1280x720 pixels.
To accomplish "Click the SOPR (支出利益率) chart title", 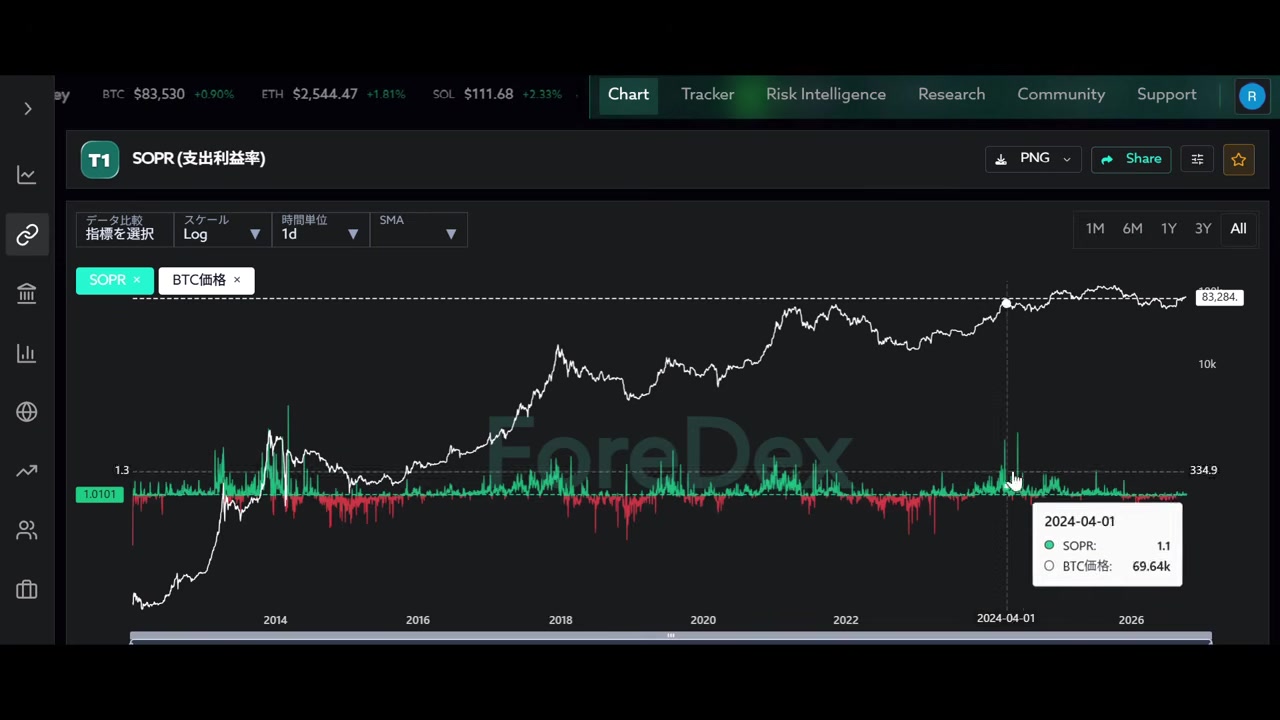I will 198,158.
